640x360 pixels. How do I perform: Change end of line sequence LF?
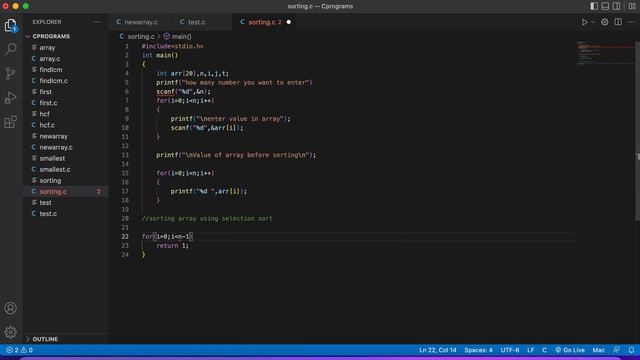[531, 350]
